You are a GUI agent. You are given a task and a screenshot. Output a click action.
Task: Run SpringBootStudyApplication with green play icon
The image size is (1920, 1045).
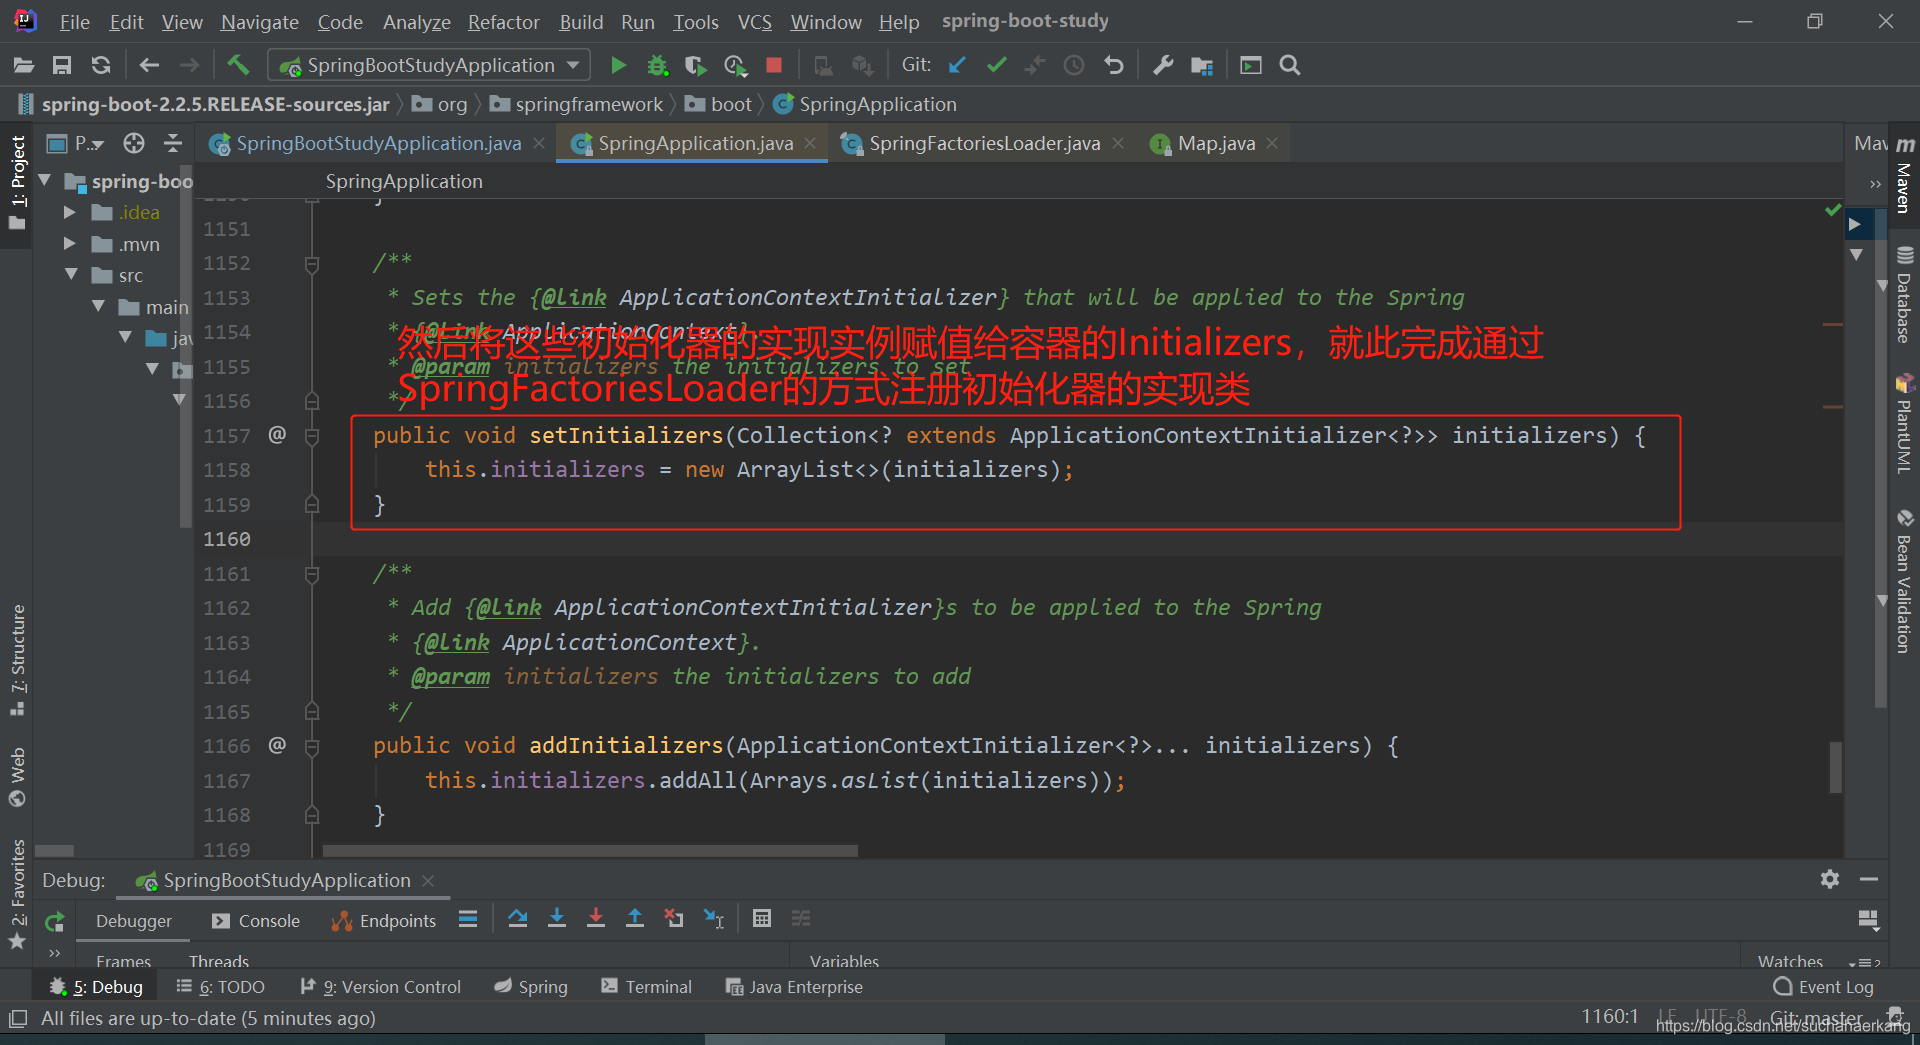pyautogui.click(x=618, y=65)
